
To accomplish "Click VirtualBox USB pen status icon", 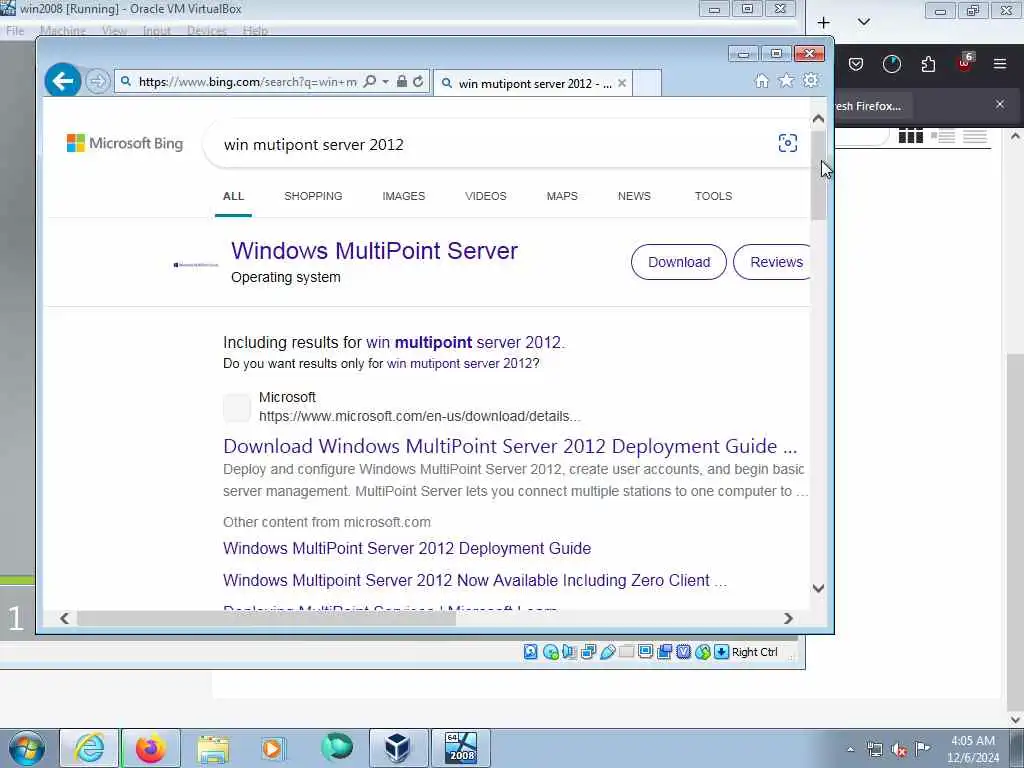I will click(607, 652).
